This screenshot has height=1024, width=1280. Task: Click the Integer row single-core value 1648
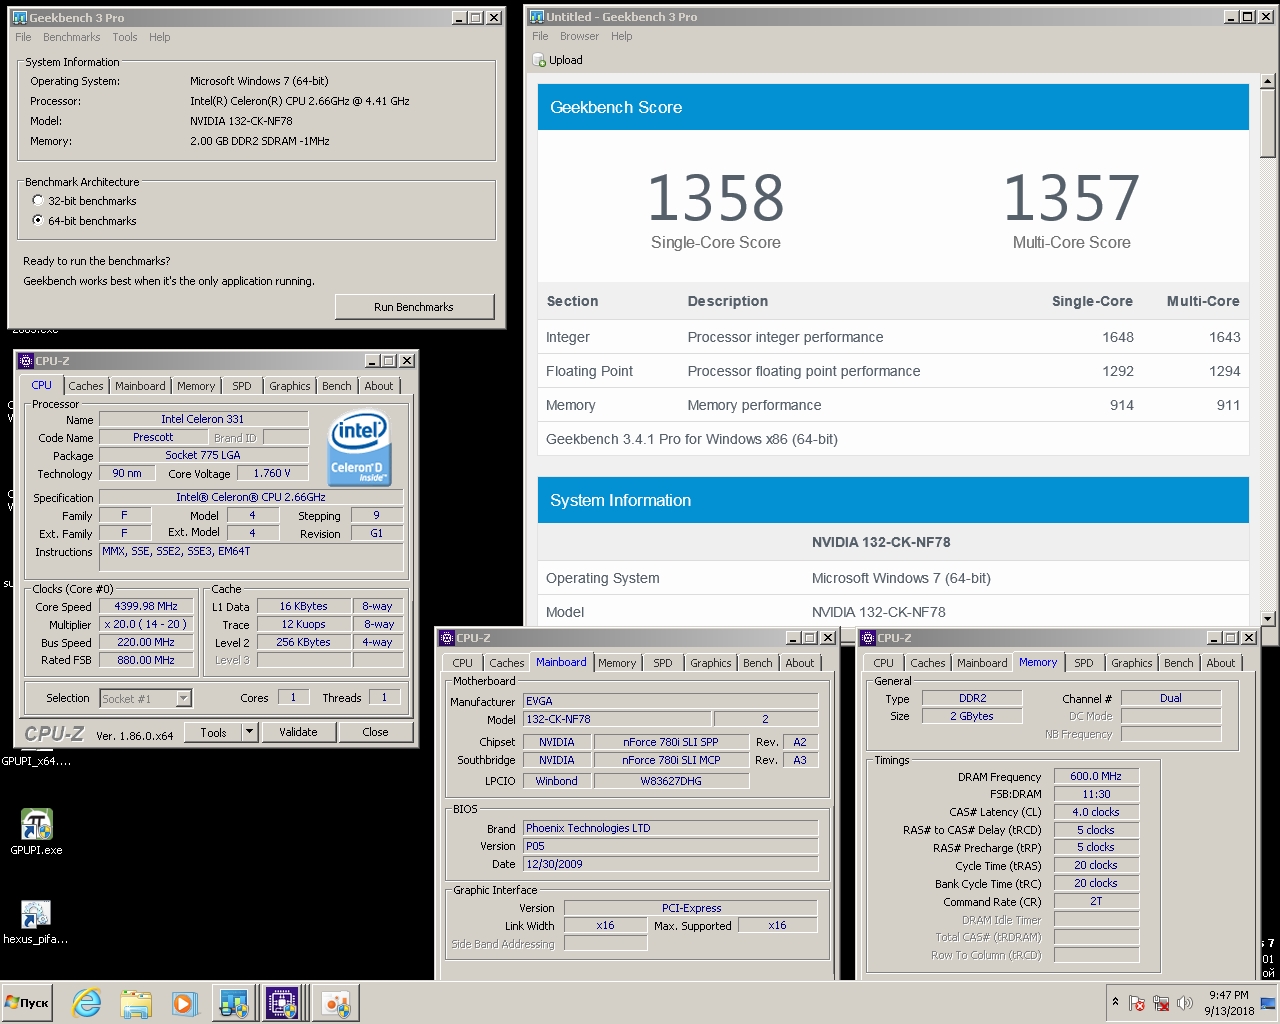1118,337
